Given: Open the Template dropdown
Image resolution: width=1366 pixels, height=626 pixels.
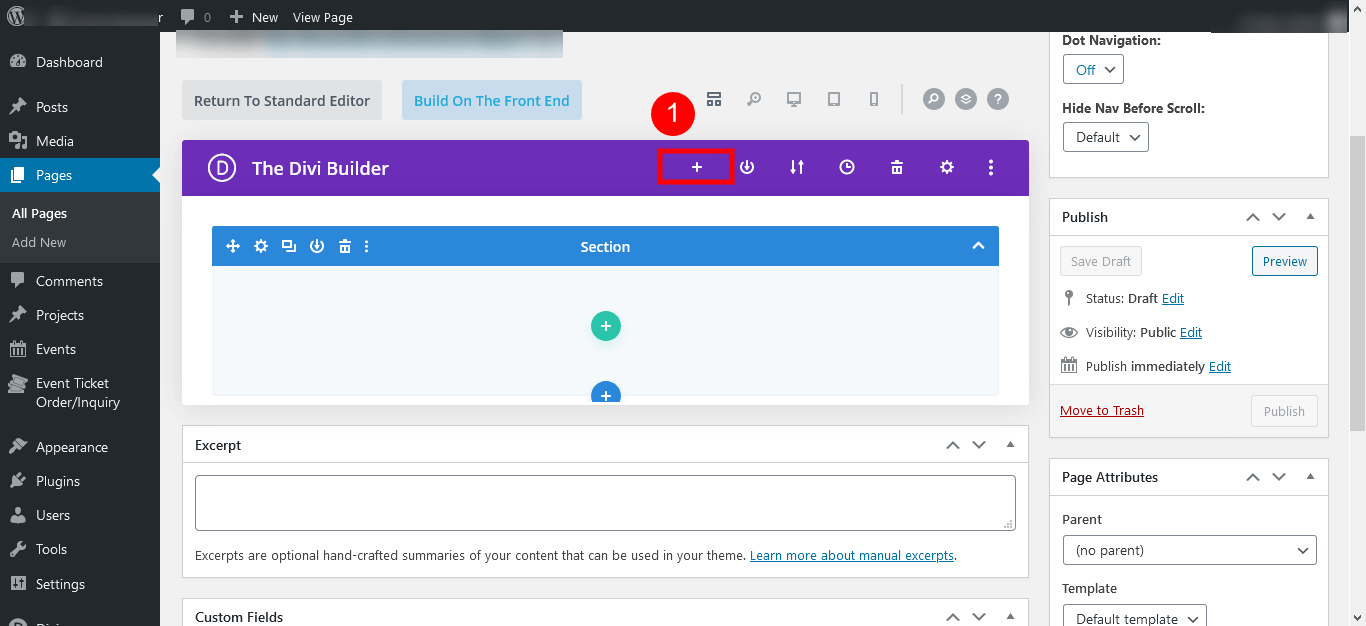Looking at the screenshot, I should (x=1135, y=616).
